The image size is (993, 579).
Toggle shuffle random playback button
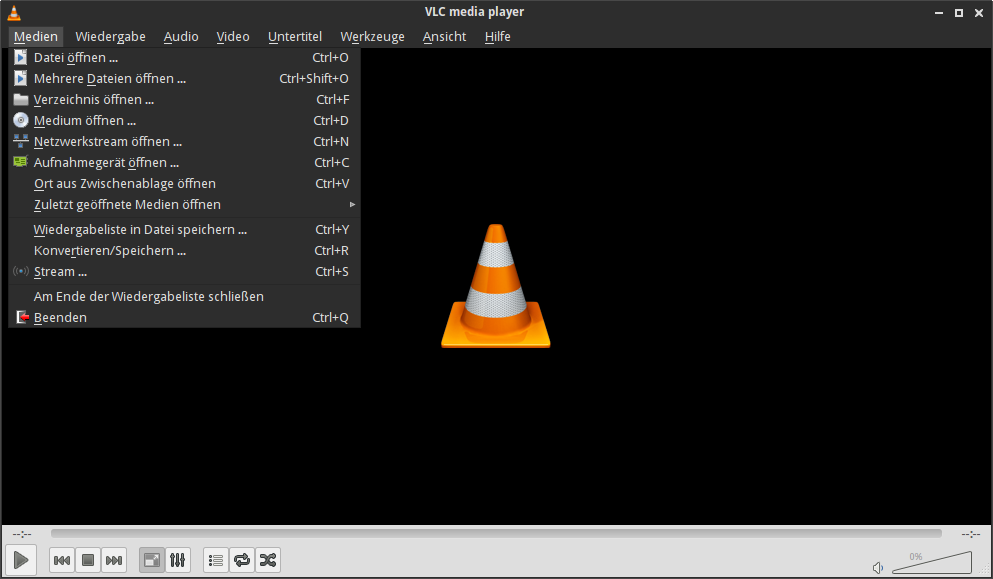268,560
